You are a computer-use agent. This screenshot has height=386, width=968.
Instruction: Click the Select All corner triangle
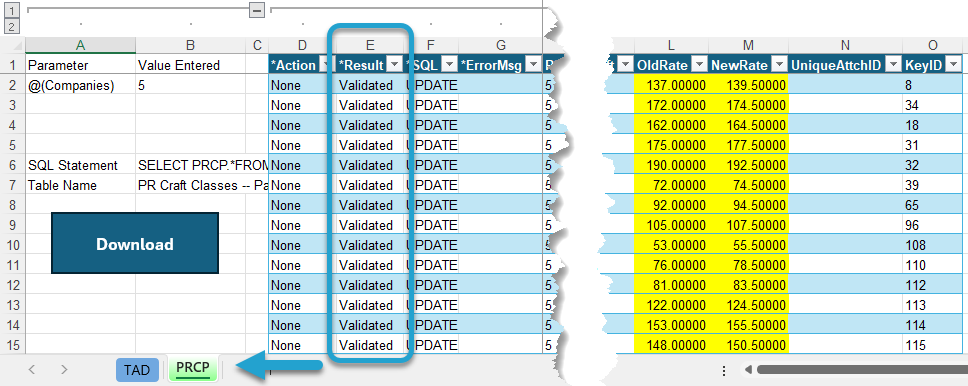18,46
